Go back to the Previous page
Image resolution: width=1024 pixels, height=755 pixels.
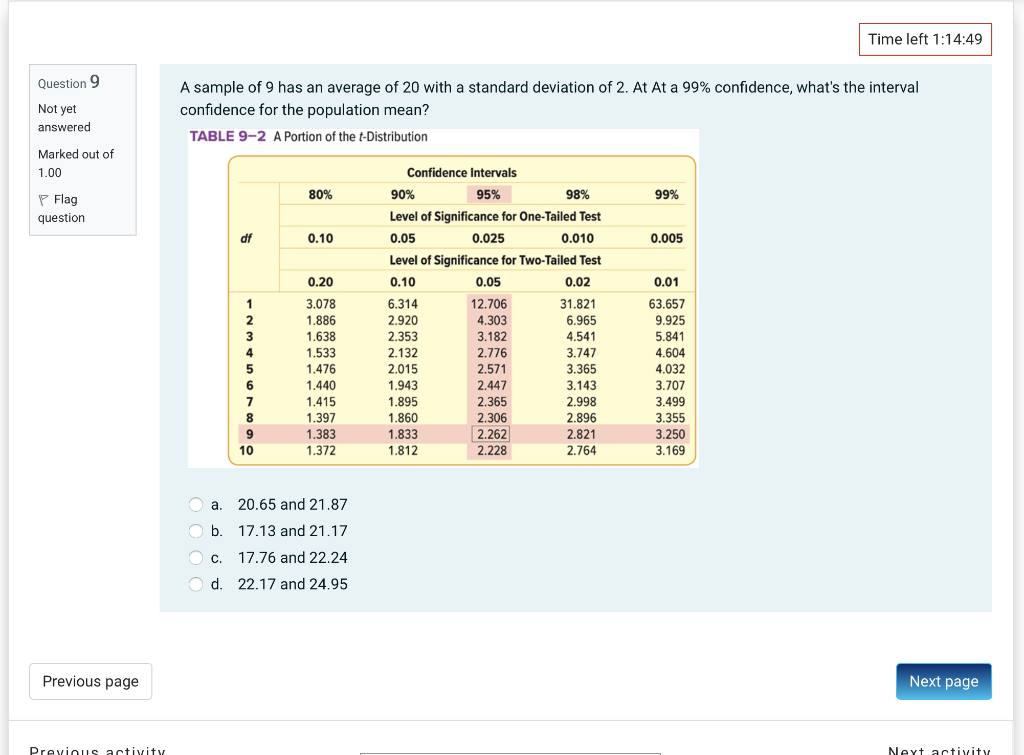90,681
